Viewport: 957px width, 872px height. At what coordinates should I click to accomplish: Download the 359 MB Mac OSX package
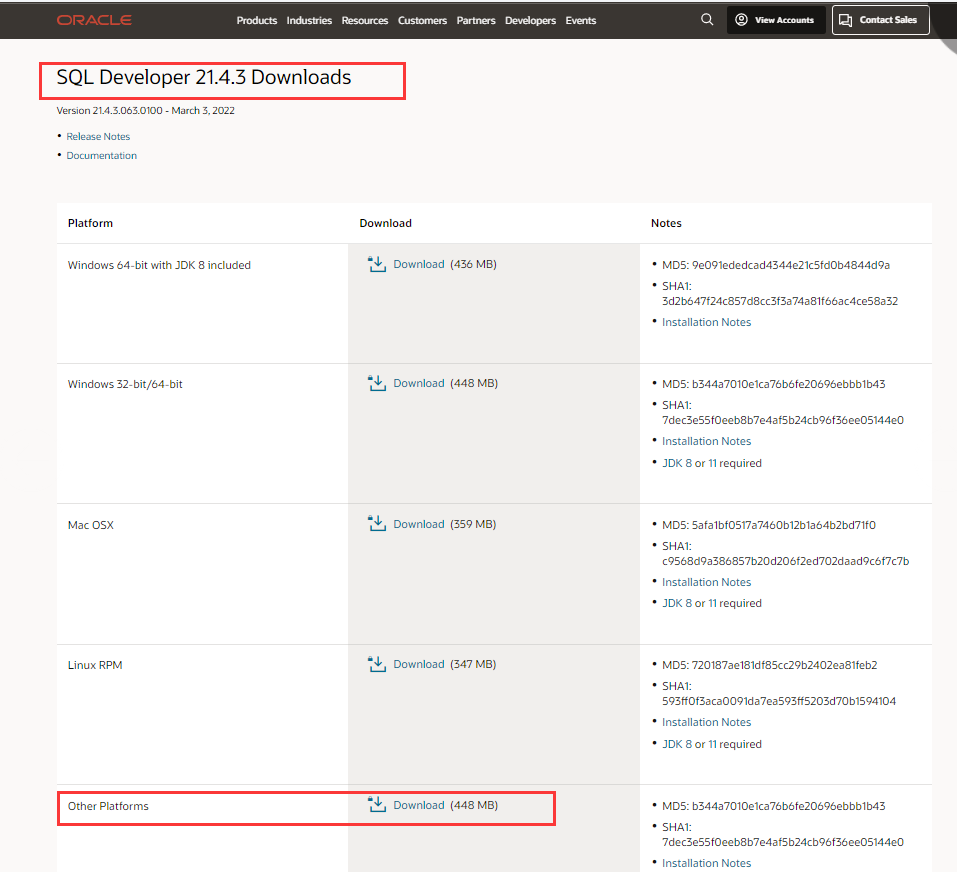(x=419, y=524)
